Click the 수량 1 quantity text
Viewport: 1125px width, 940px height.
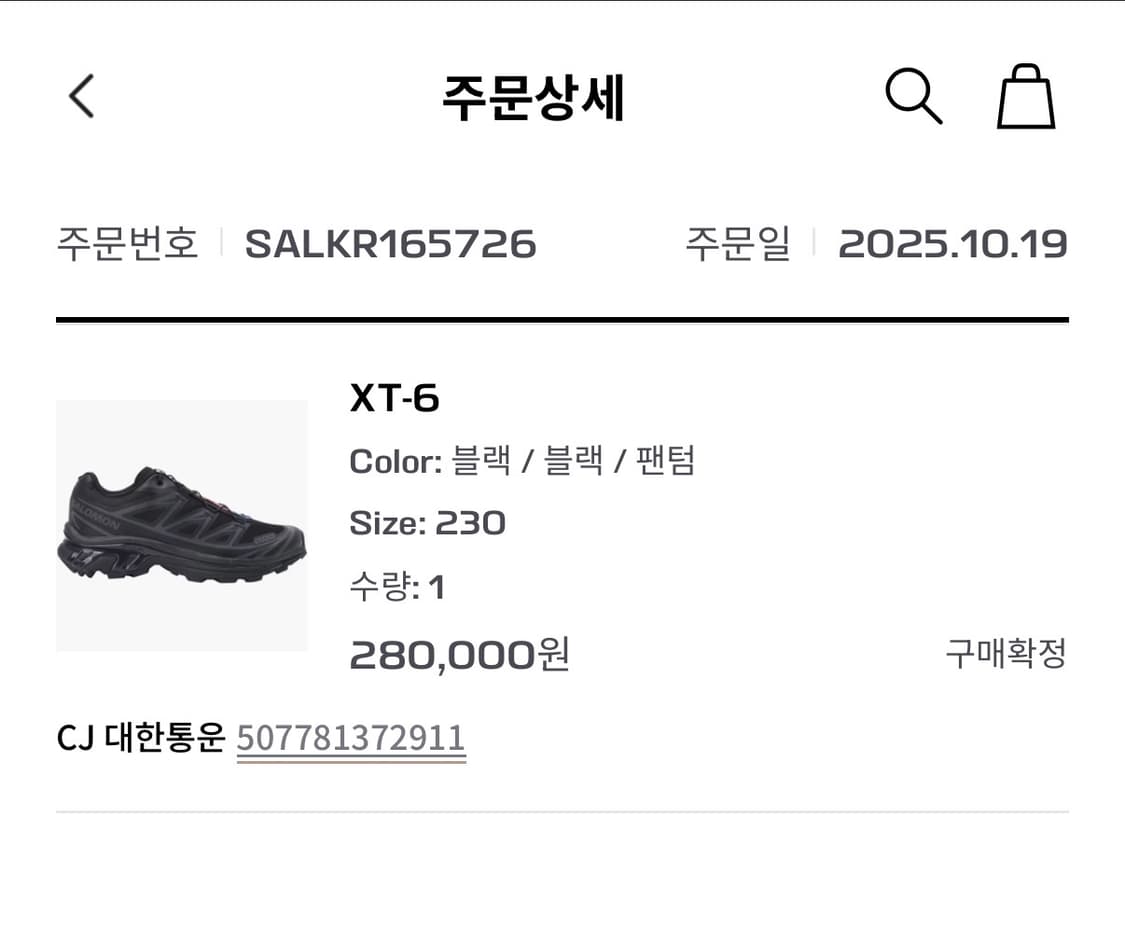coord(396,587)
